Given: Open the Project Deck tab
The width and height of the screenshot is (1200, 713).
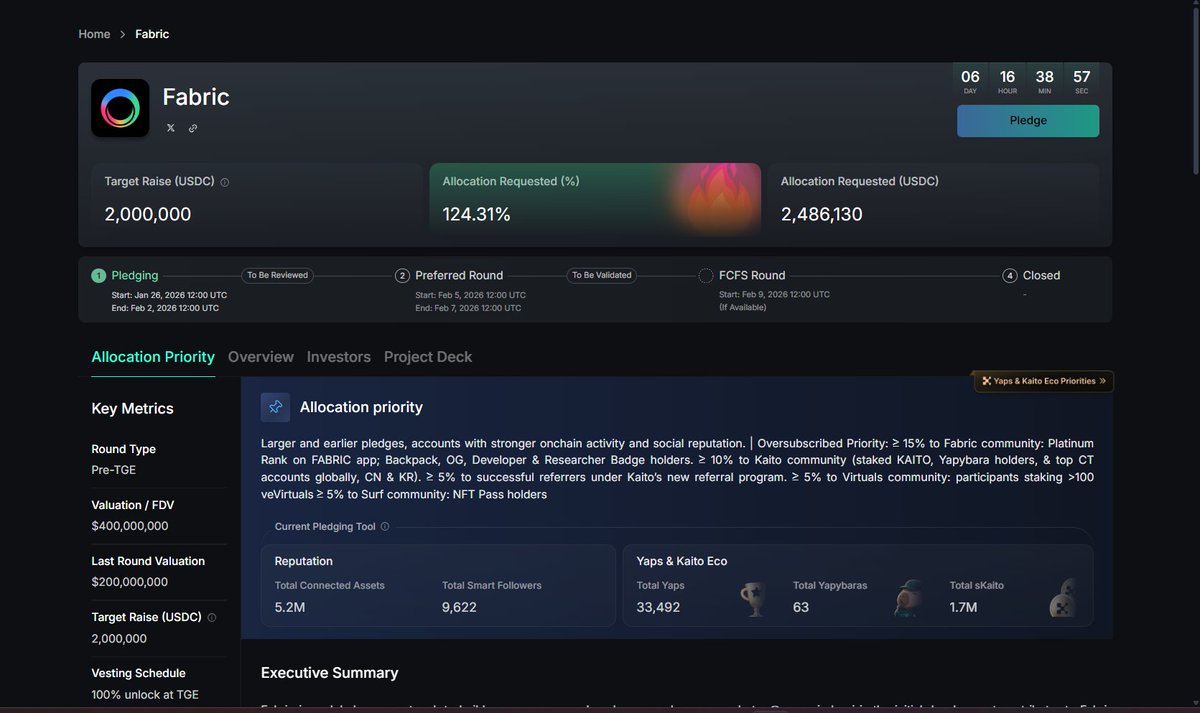Looking at the screenshot, I should [428, 357].
